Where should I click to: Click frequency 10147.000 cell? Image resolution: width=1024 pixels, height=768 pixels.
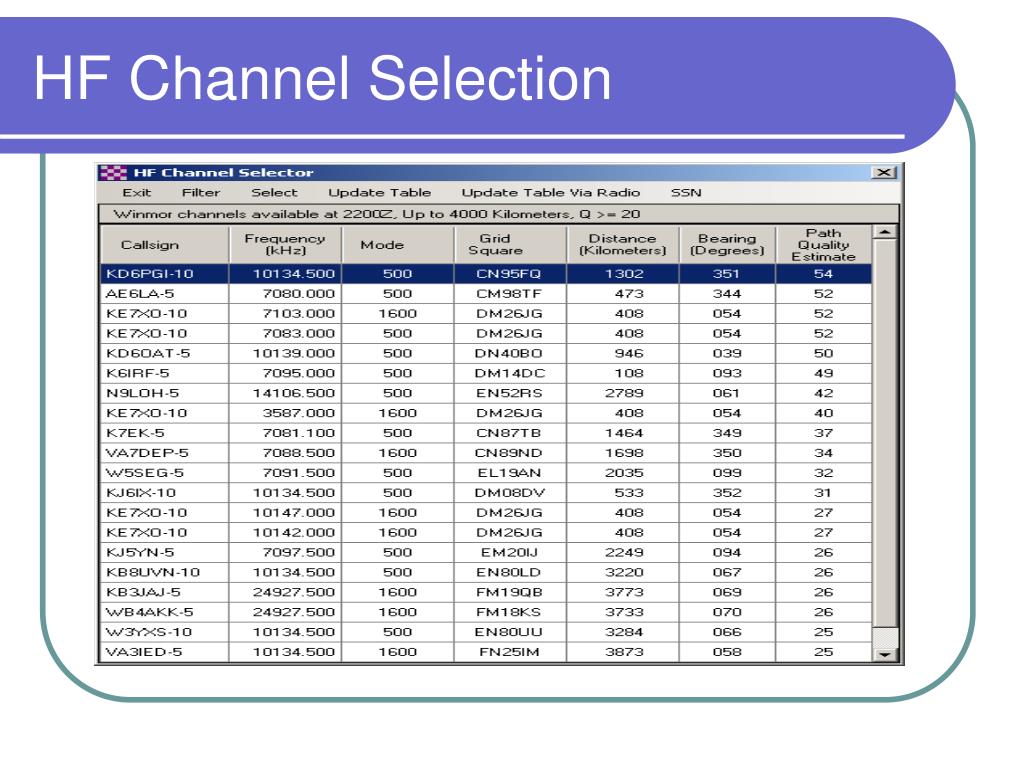pyautogui.click(x=285, y=513)
